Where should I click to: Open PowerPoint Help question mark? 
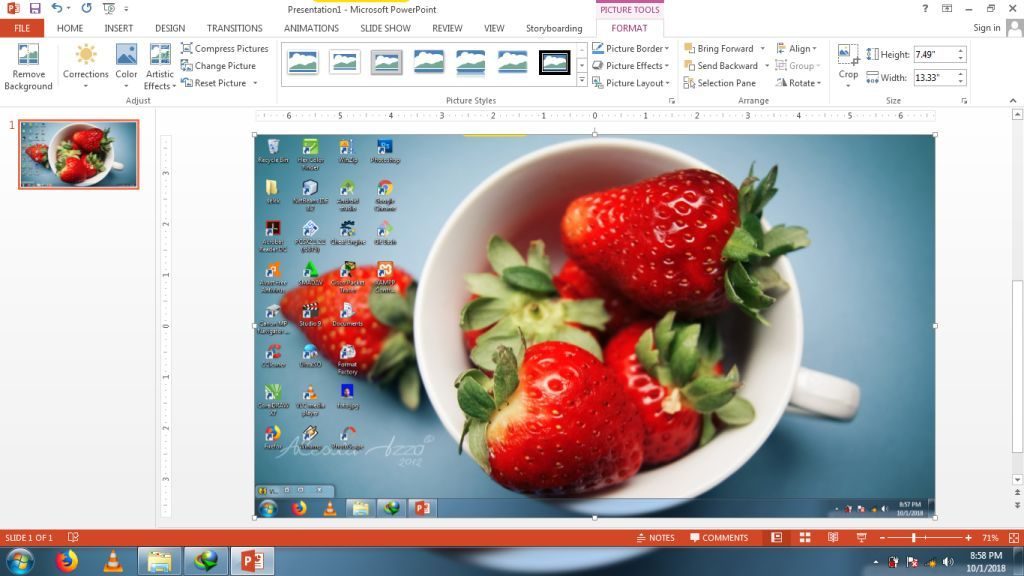[x=925, y=8]
